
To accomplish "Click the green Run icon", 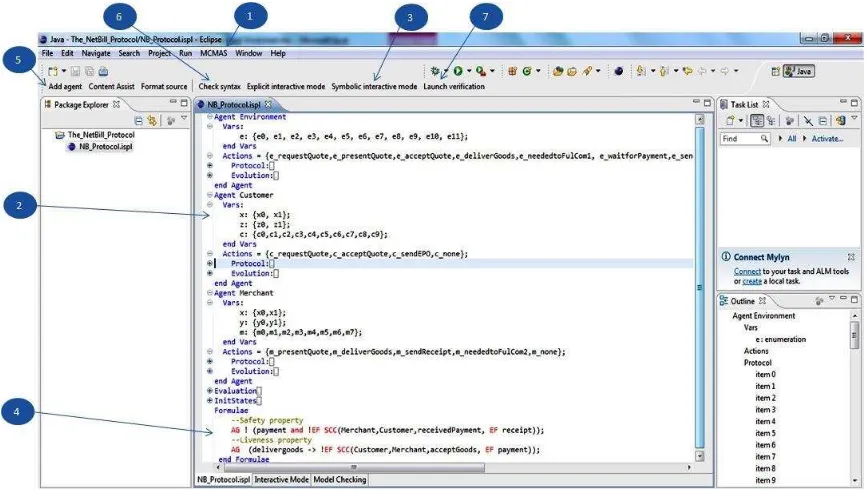I will click(458, 71).
